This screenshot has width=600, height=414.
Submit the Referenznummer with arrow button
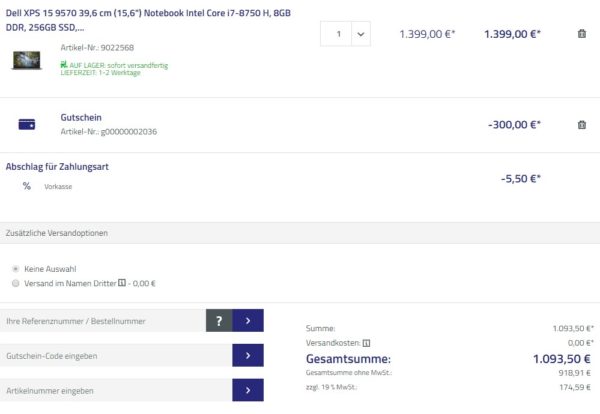(x=247, y=321)
